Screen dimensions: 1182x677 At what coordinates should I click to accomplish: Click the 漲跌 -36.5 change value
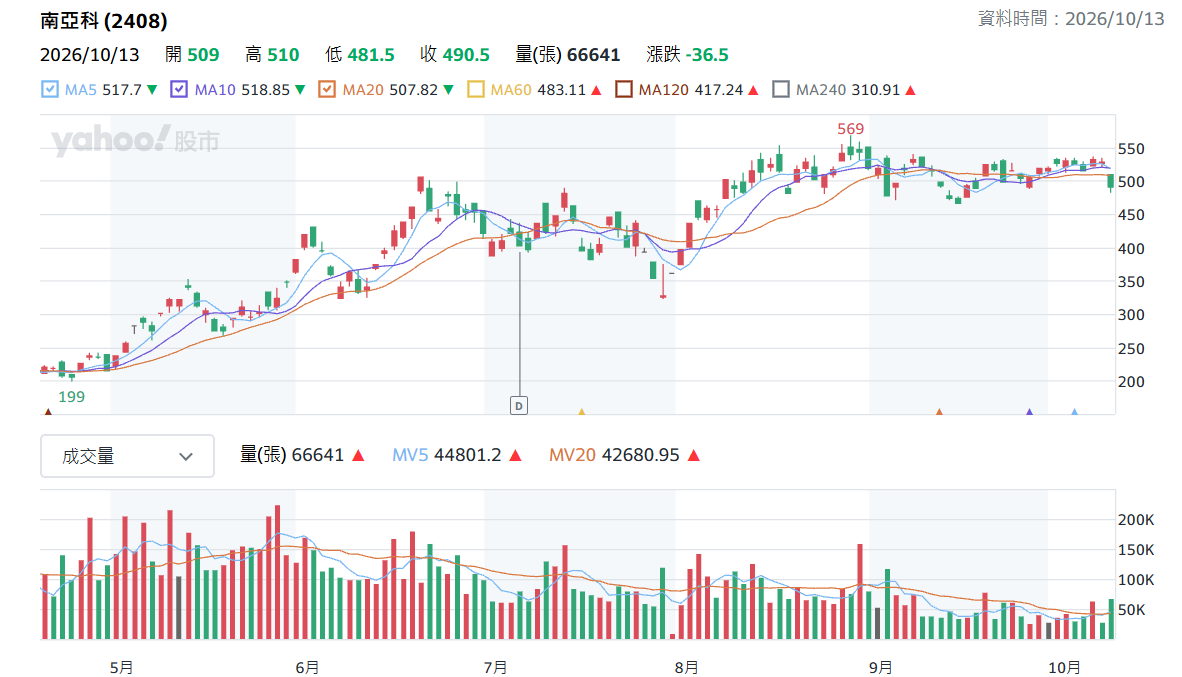coord(687,55)
